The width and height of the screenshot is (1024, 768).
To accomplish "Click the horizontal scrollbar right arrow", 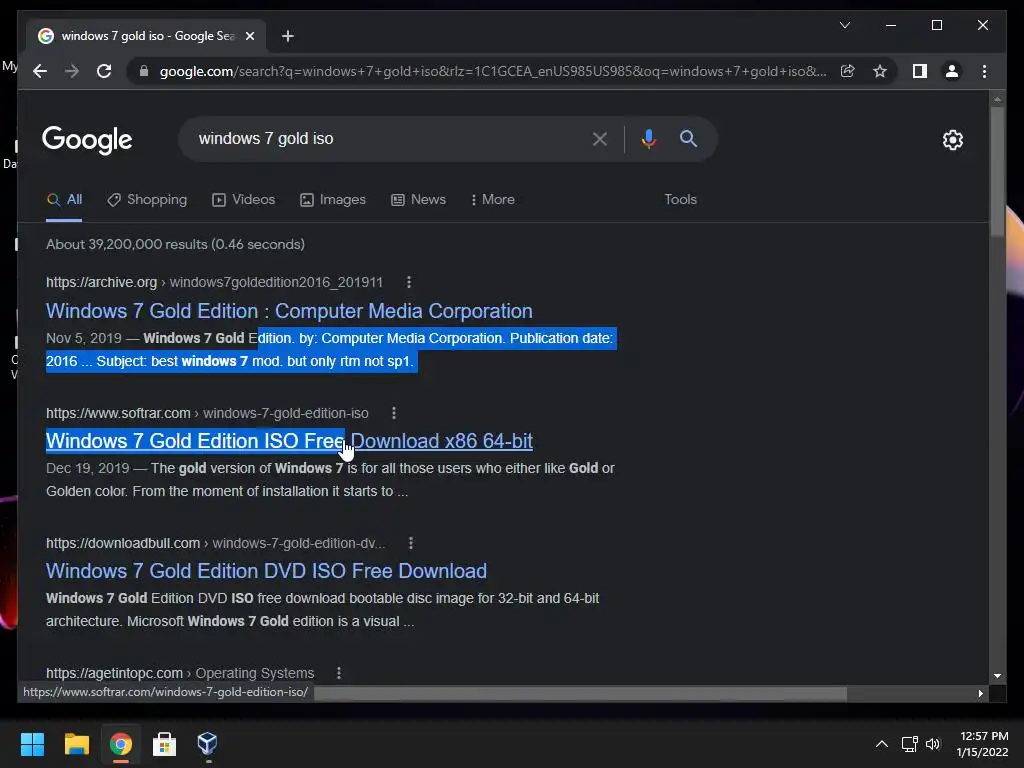I will click(x=980, y=694).
